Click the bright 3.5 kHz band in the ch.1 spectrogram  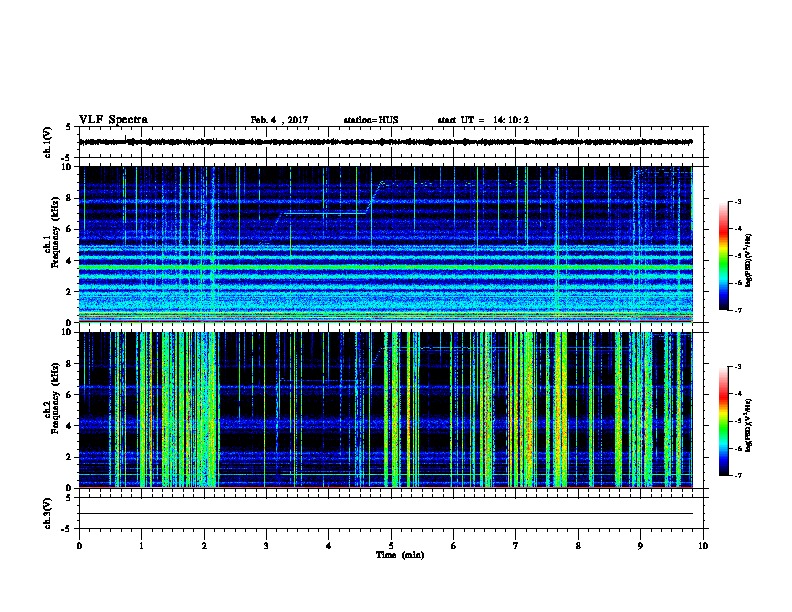386,267
